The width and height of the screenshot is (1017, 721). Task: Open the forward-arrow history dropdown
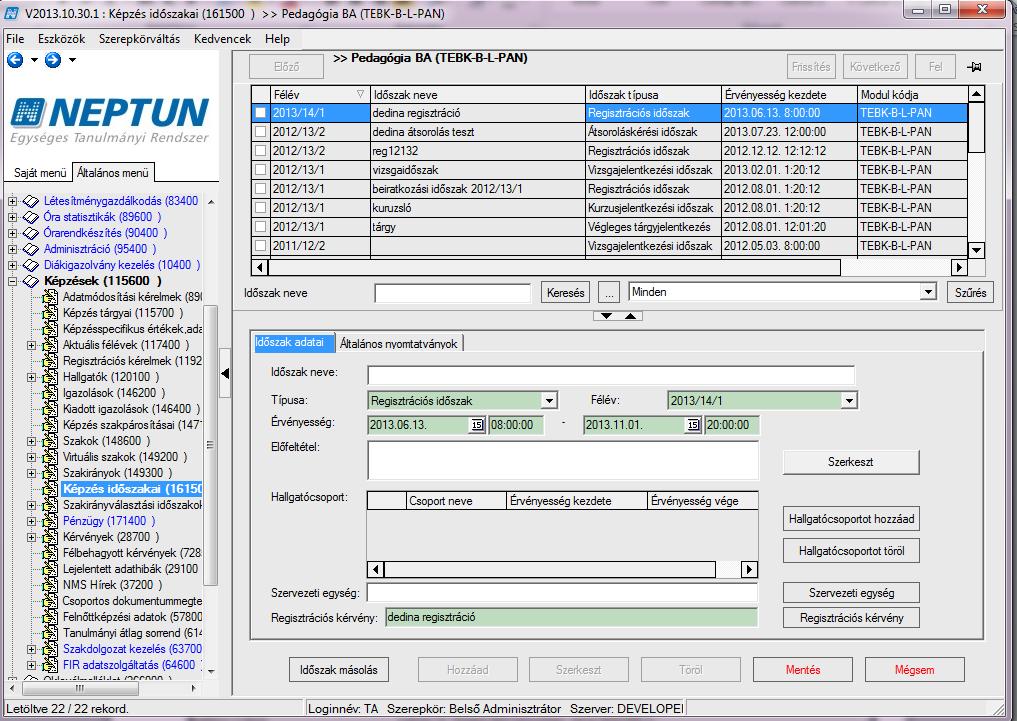click(x=72, y=60)
